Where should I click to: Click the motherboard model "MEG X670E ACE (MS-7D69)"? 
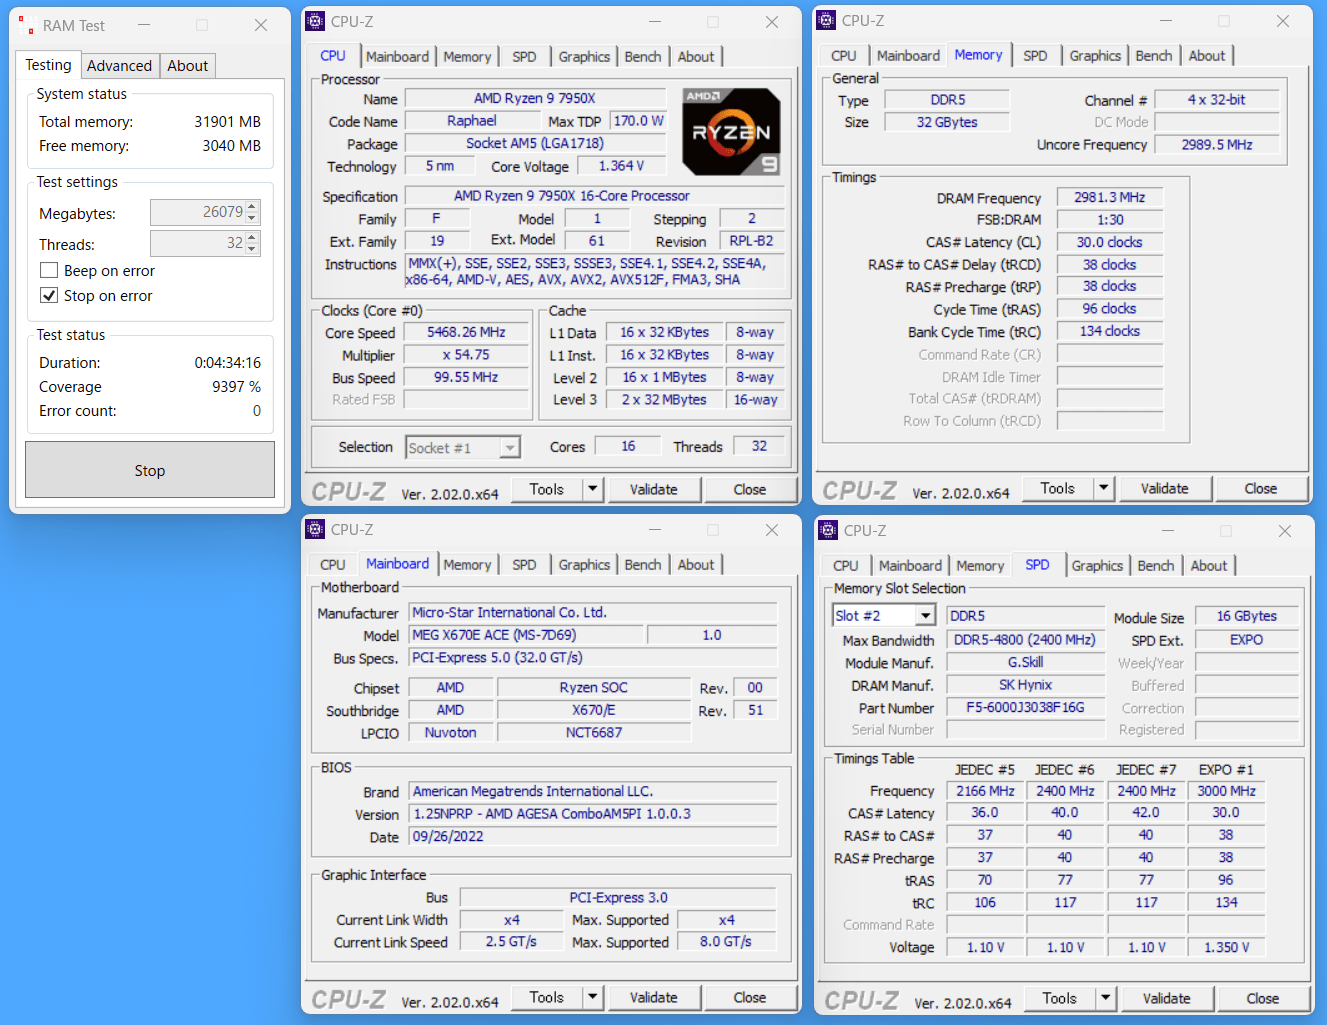(x=526, y=635)
